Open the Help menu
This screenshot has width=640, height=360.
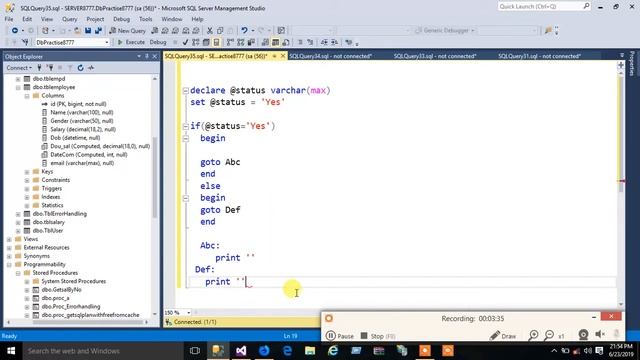click(197, 19)
